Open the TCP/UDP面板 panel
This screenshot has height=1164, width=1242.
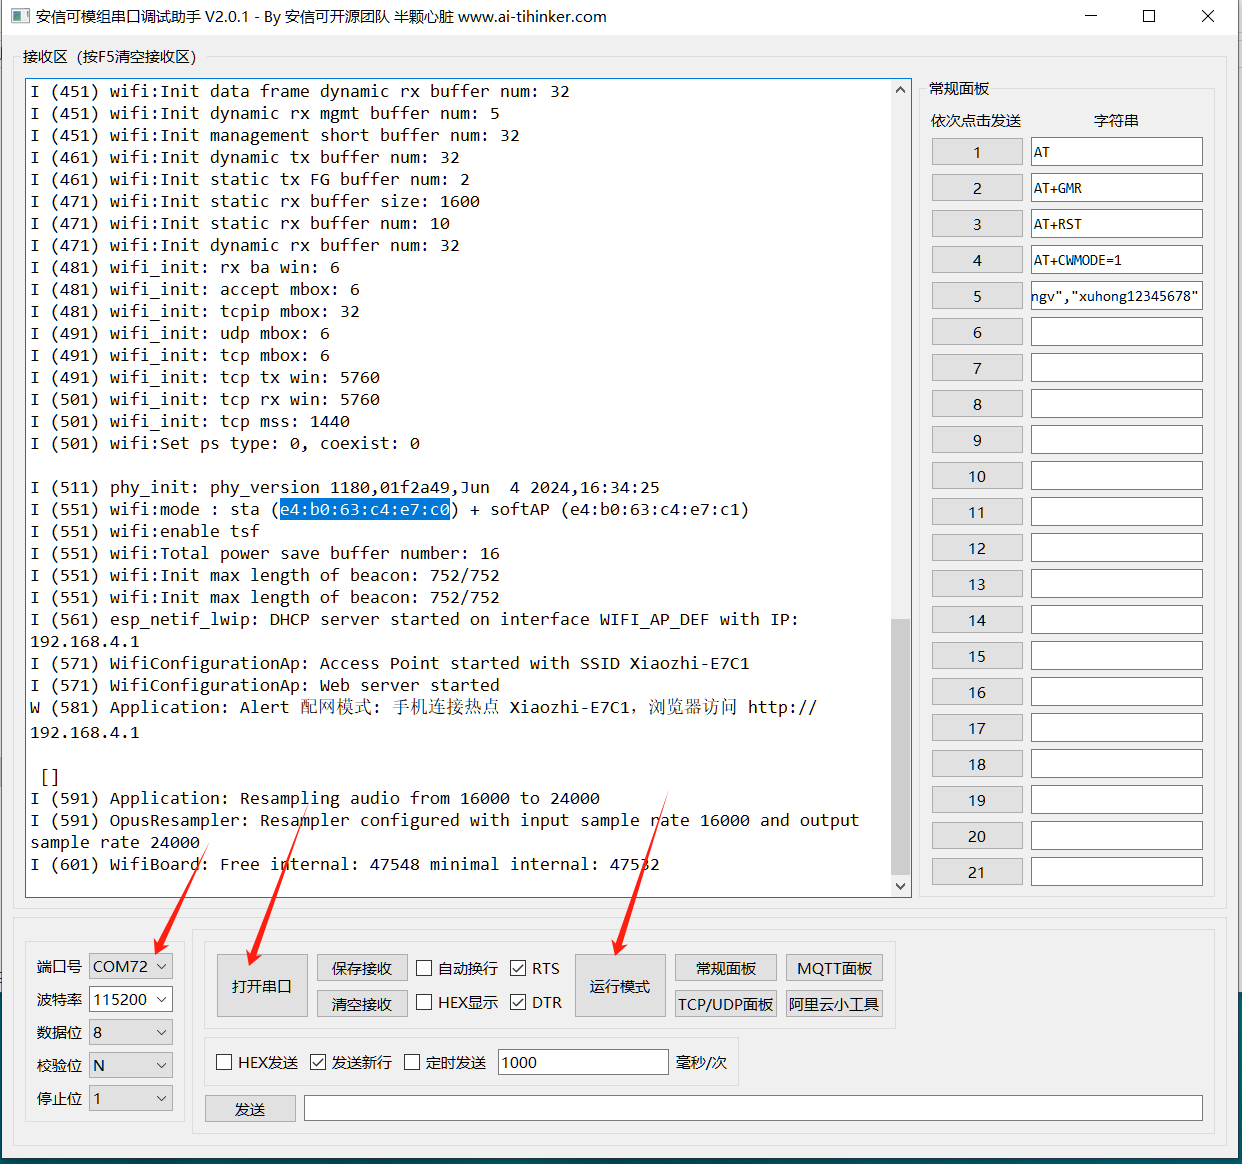point(725,1004)
